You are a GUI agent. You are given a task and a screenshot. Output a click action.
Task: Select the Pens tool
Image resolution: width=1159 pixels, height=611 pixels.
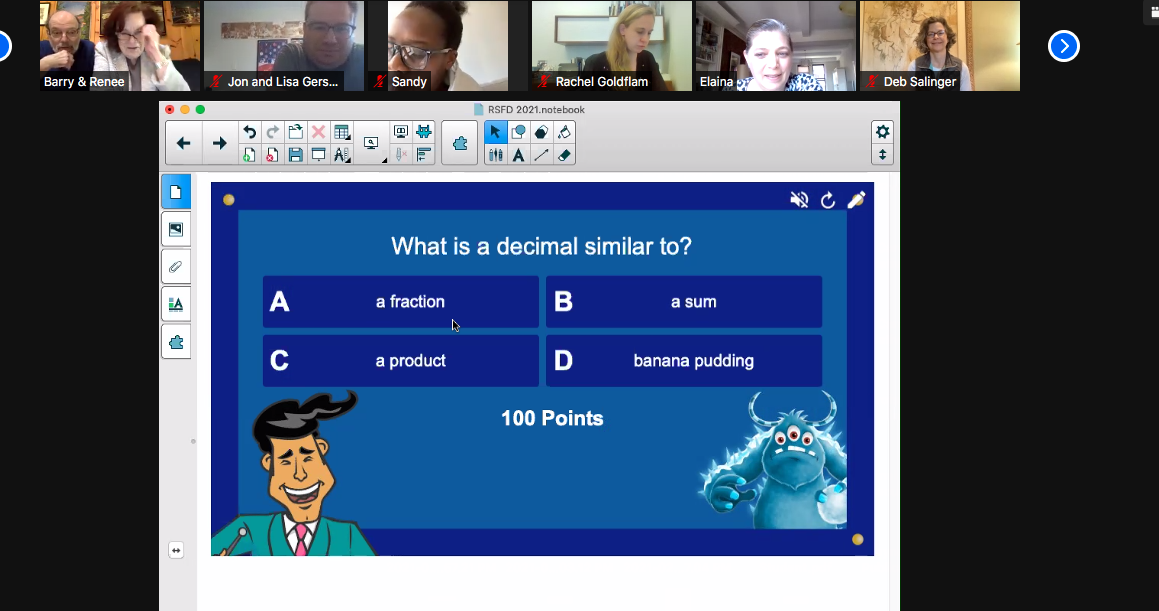pyautogui.click(x=495, y=154)
